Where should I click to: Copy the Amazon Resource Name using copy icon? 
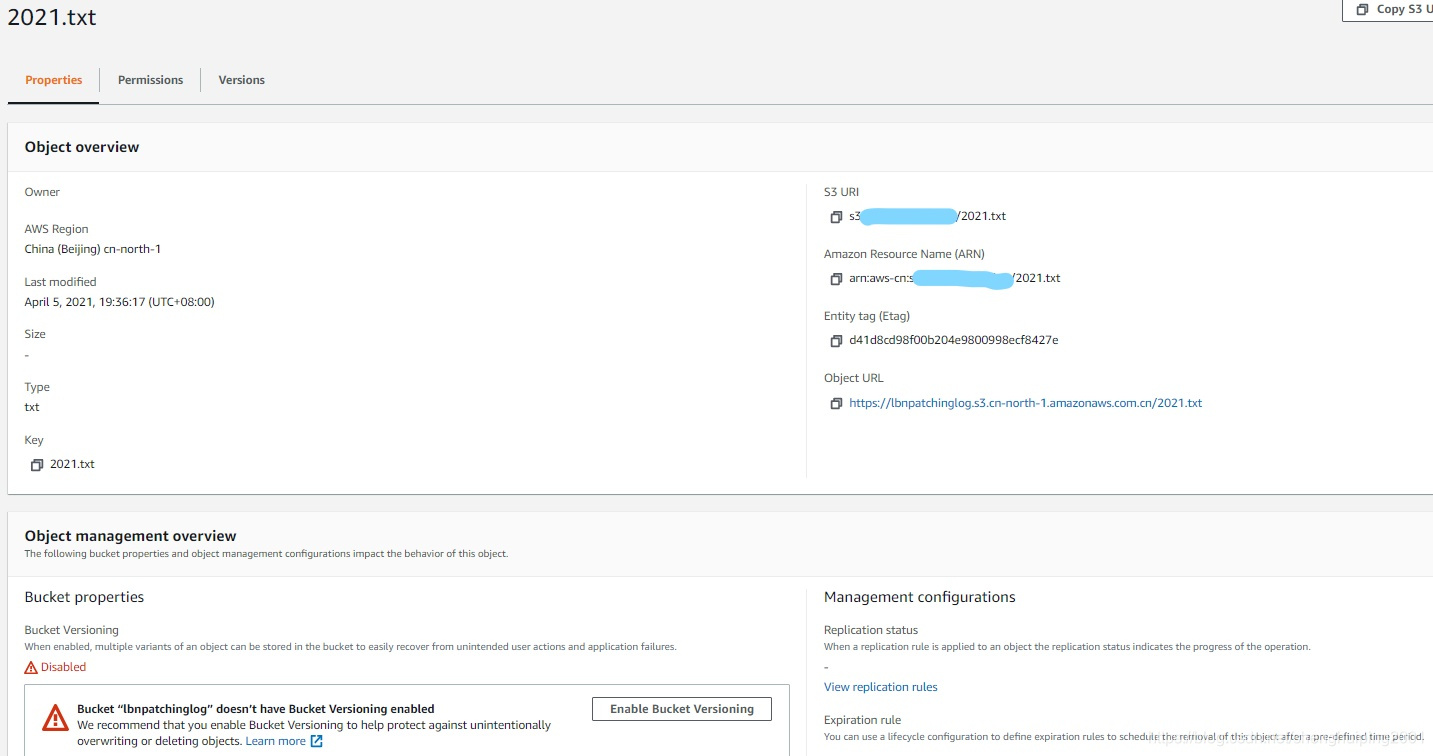(x=836, y=278)
